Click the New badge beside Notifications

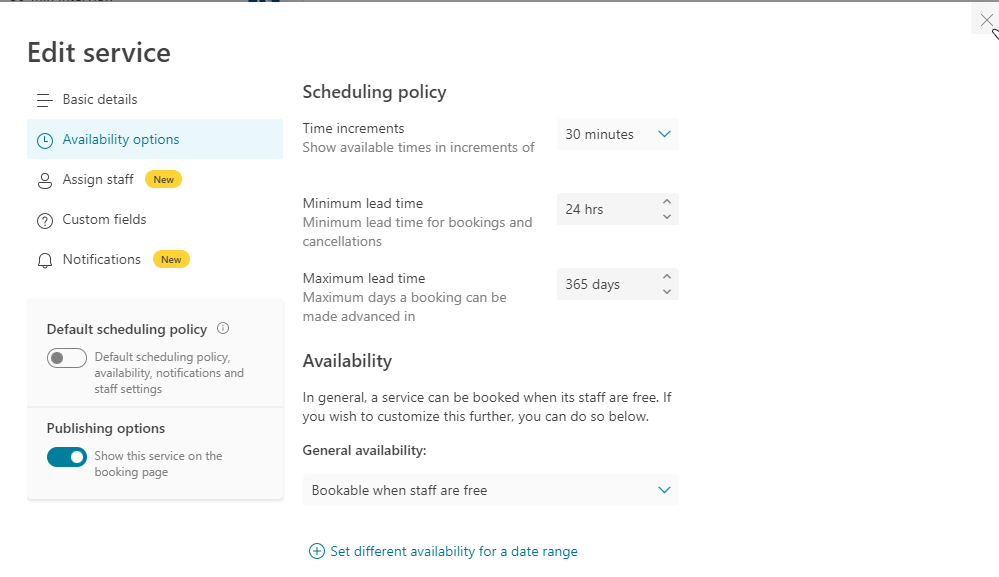point(171,259)
